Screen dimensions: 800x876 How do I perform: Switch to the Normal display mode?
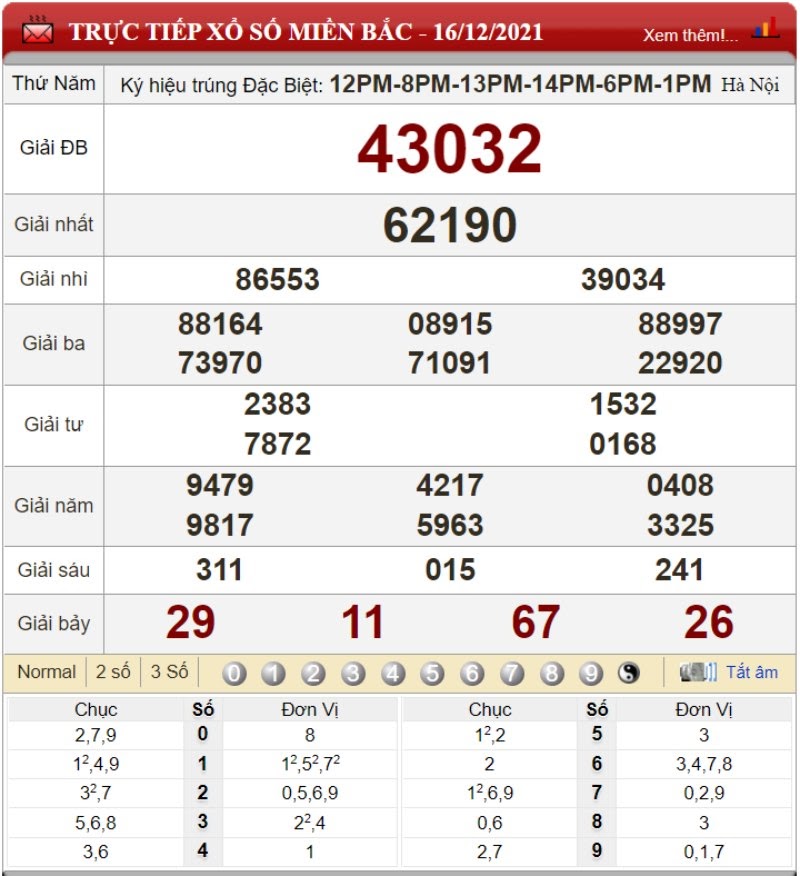pyautogui.click(x=46, y=672)
